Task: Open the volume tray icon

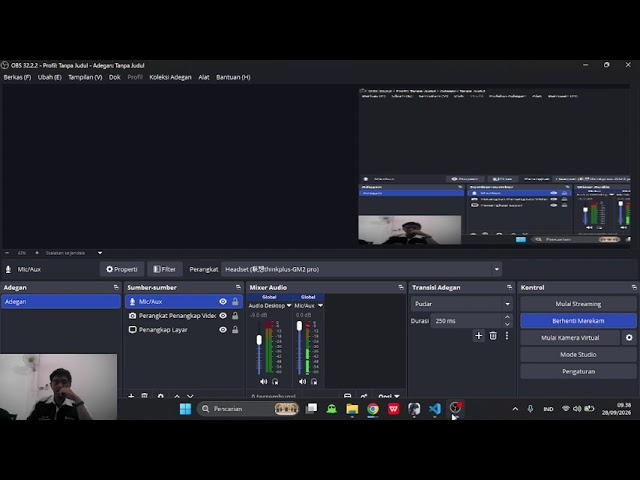Action: coord(577,409)
